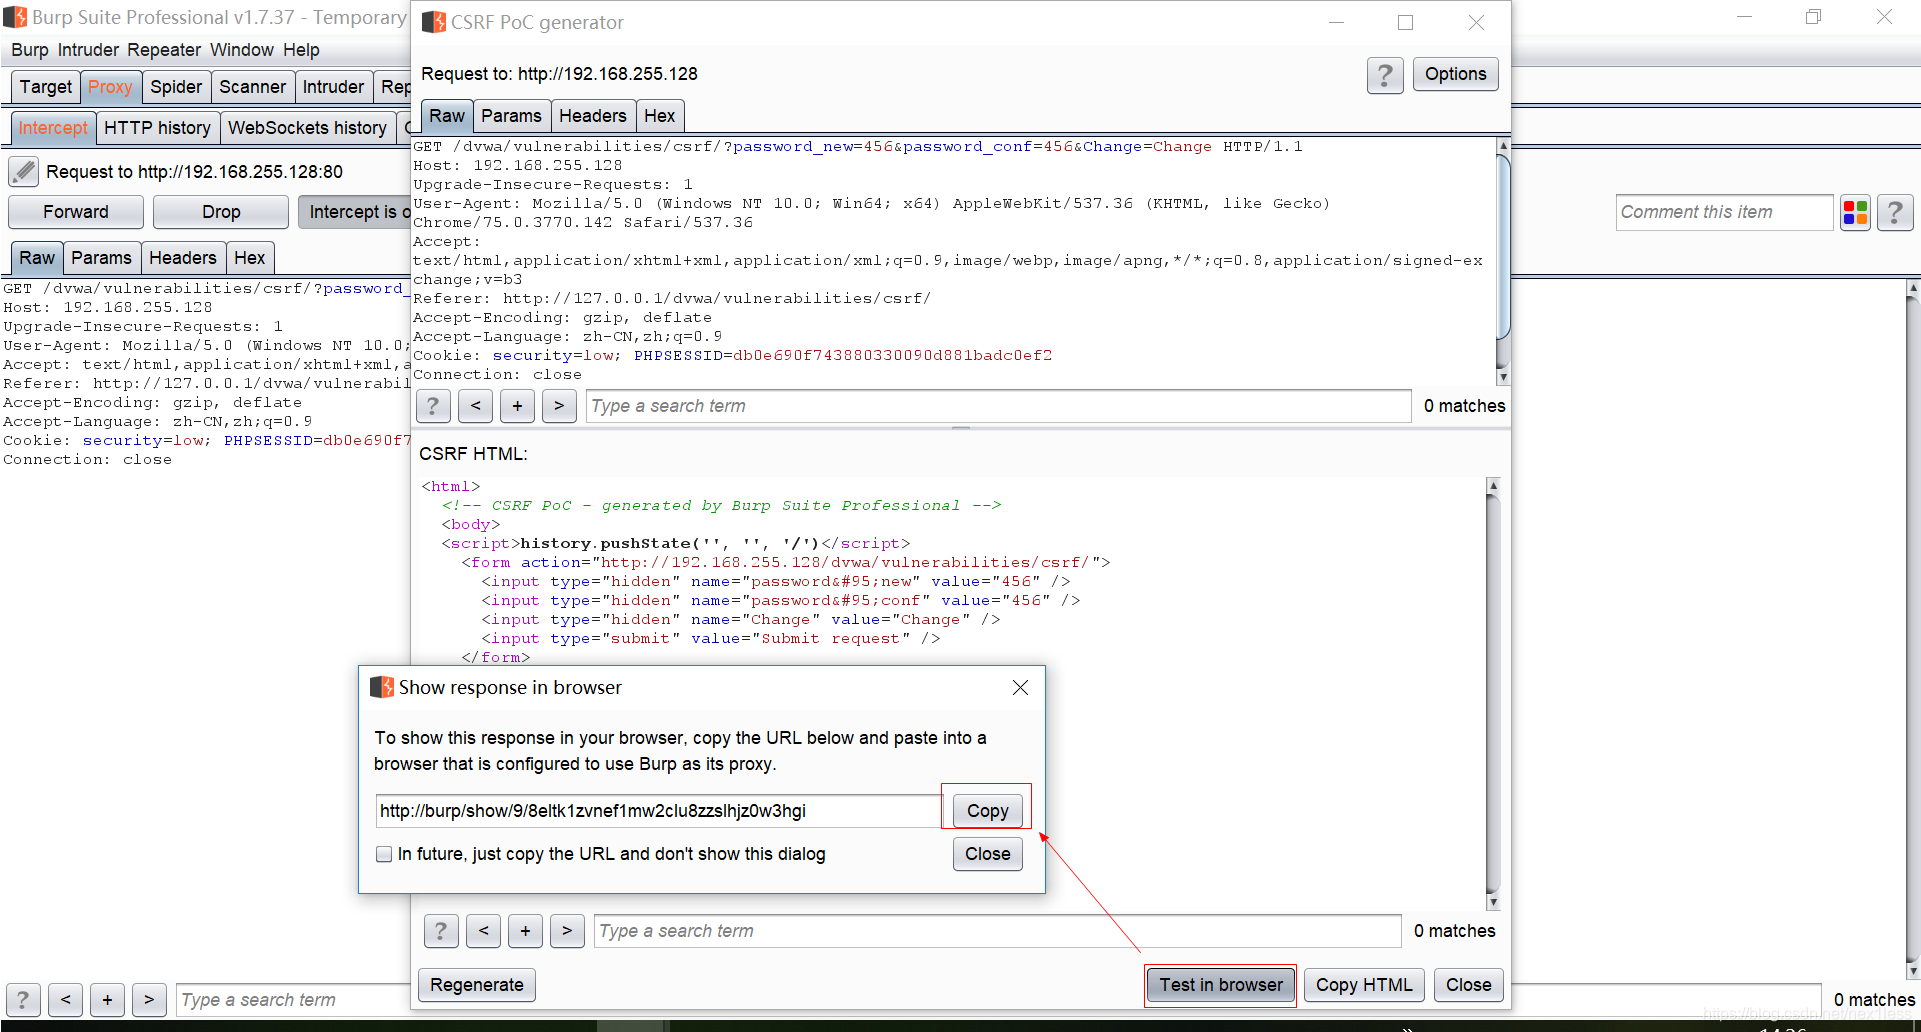Close the Show response in browser dialog with X
The height and width of the screenshot is (1032, 1921).
[x=1020, y=688]
